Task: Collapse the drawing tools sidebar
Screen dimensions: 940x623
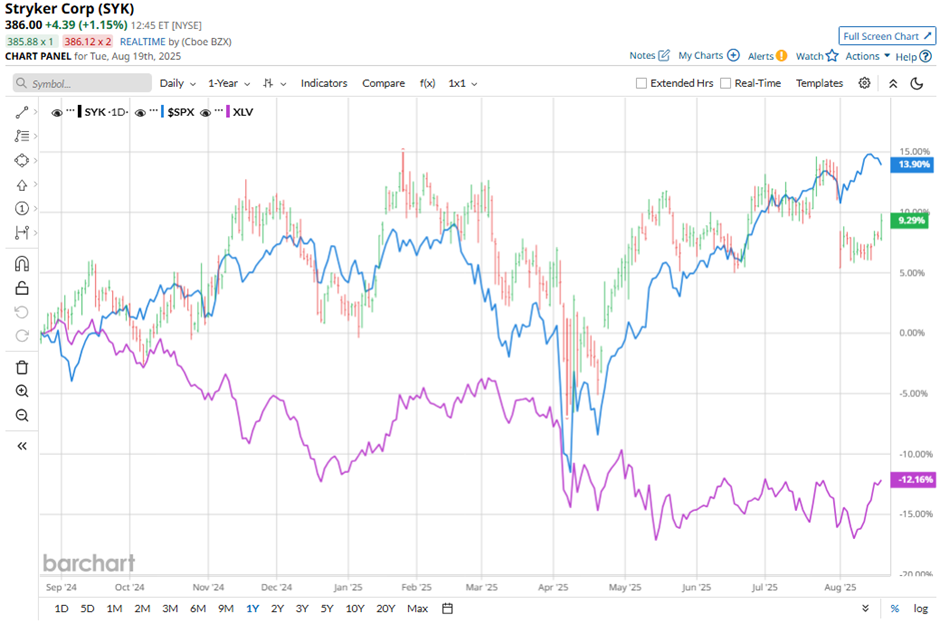Action: click(22, 446)
